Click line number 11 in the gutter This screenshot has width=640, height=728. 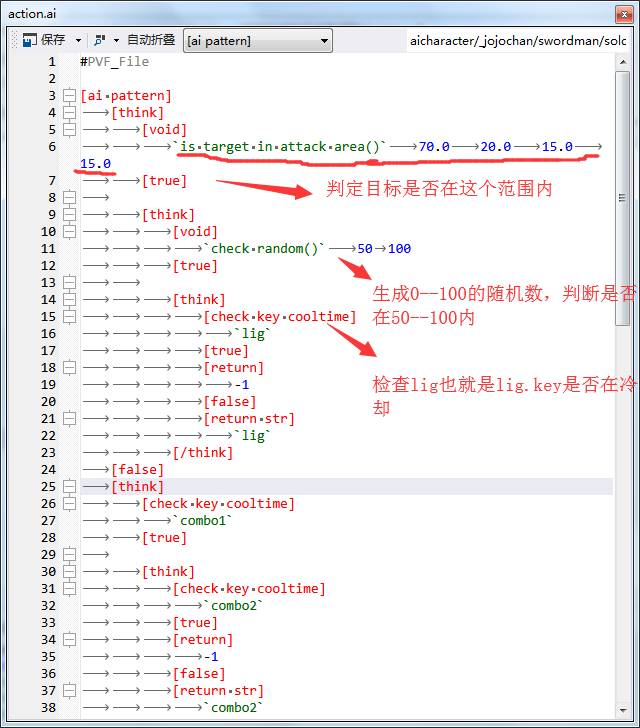tap(48, 249)
